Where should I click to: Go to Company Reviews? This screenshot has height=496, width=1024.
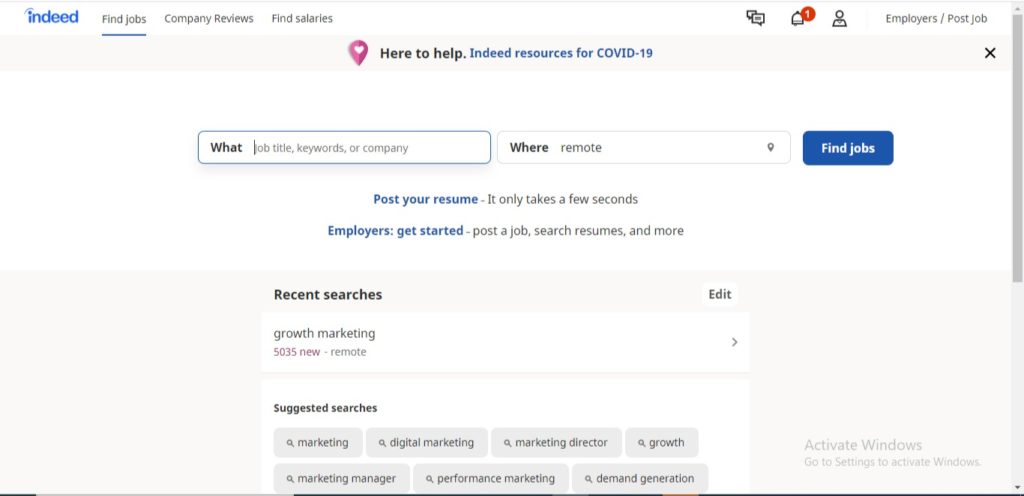point(208,18)
